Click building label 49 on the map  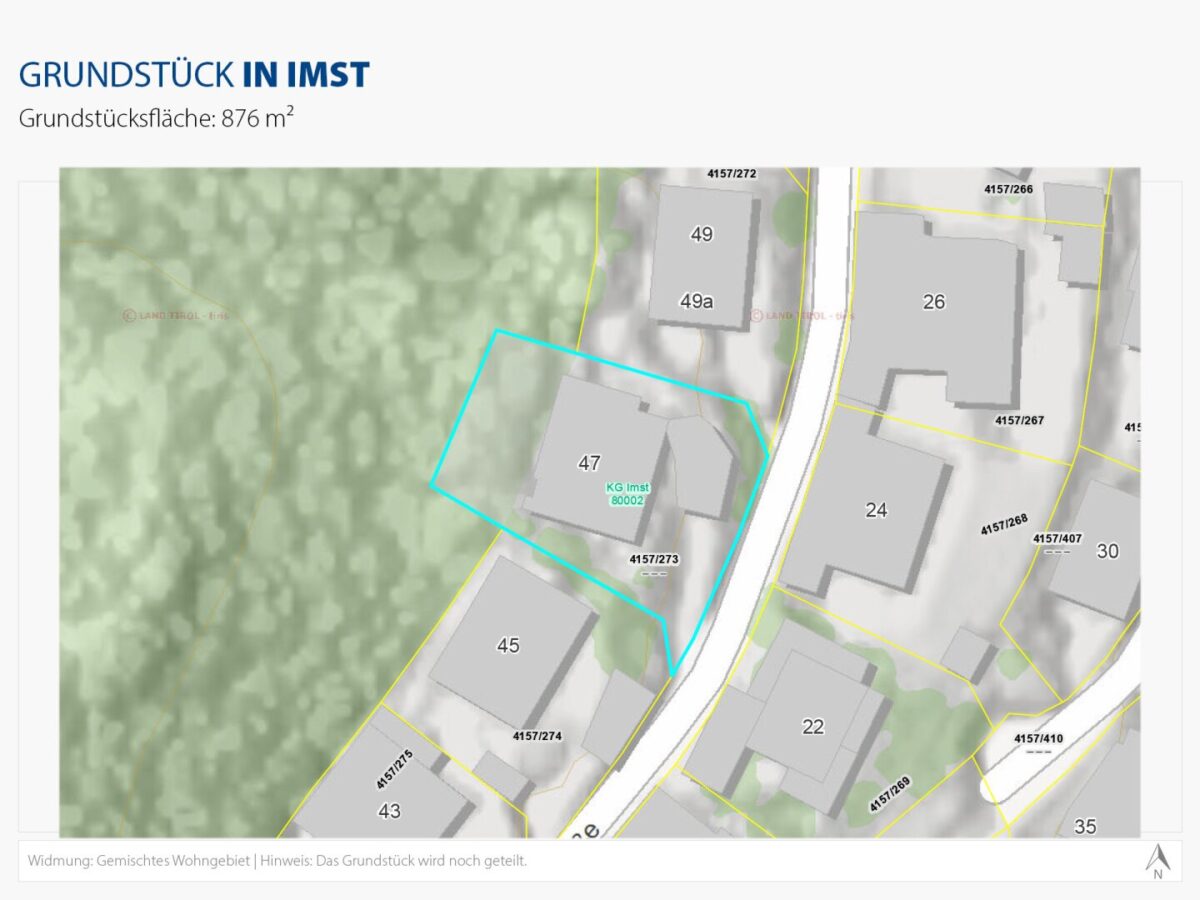point(701,235)
